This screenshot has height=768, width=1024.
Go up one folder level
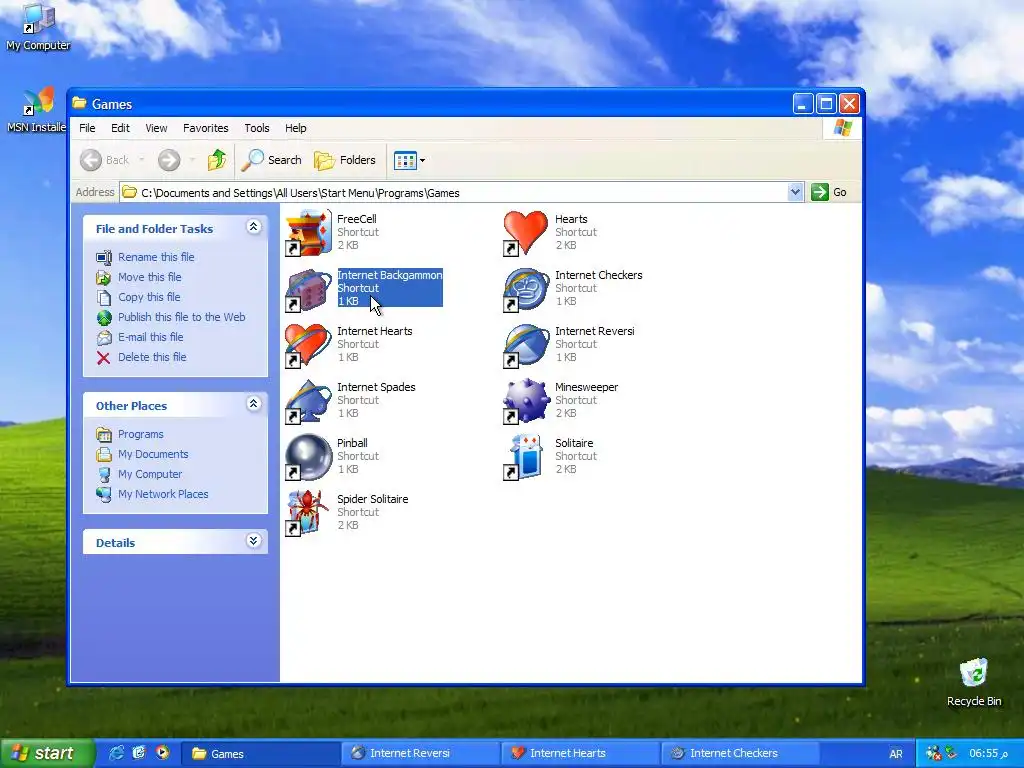[217, 160]
